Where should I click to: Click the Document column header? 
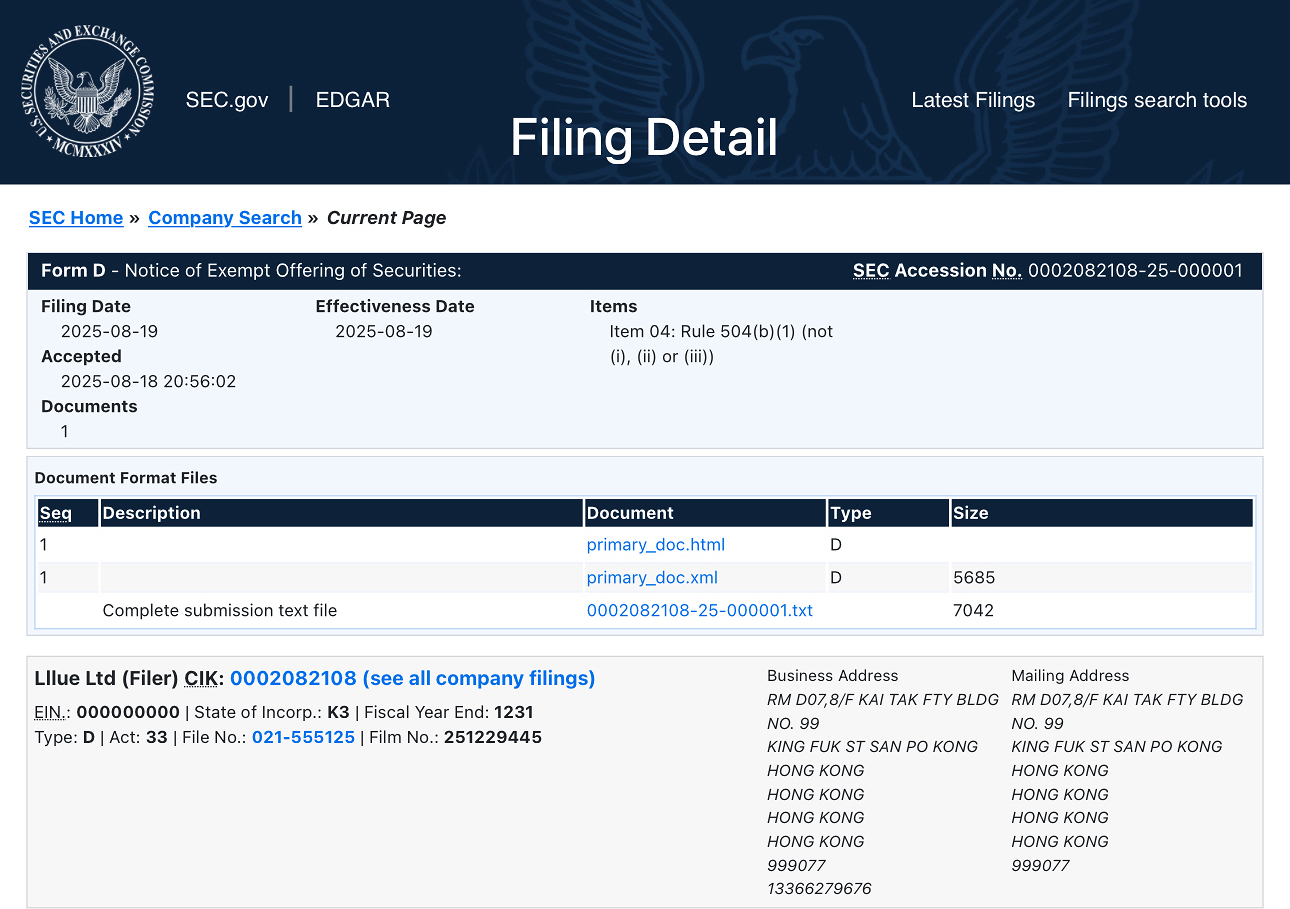630,513
